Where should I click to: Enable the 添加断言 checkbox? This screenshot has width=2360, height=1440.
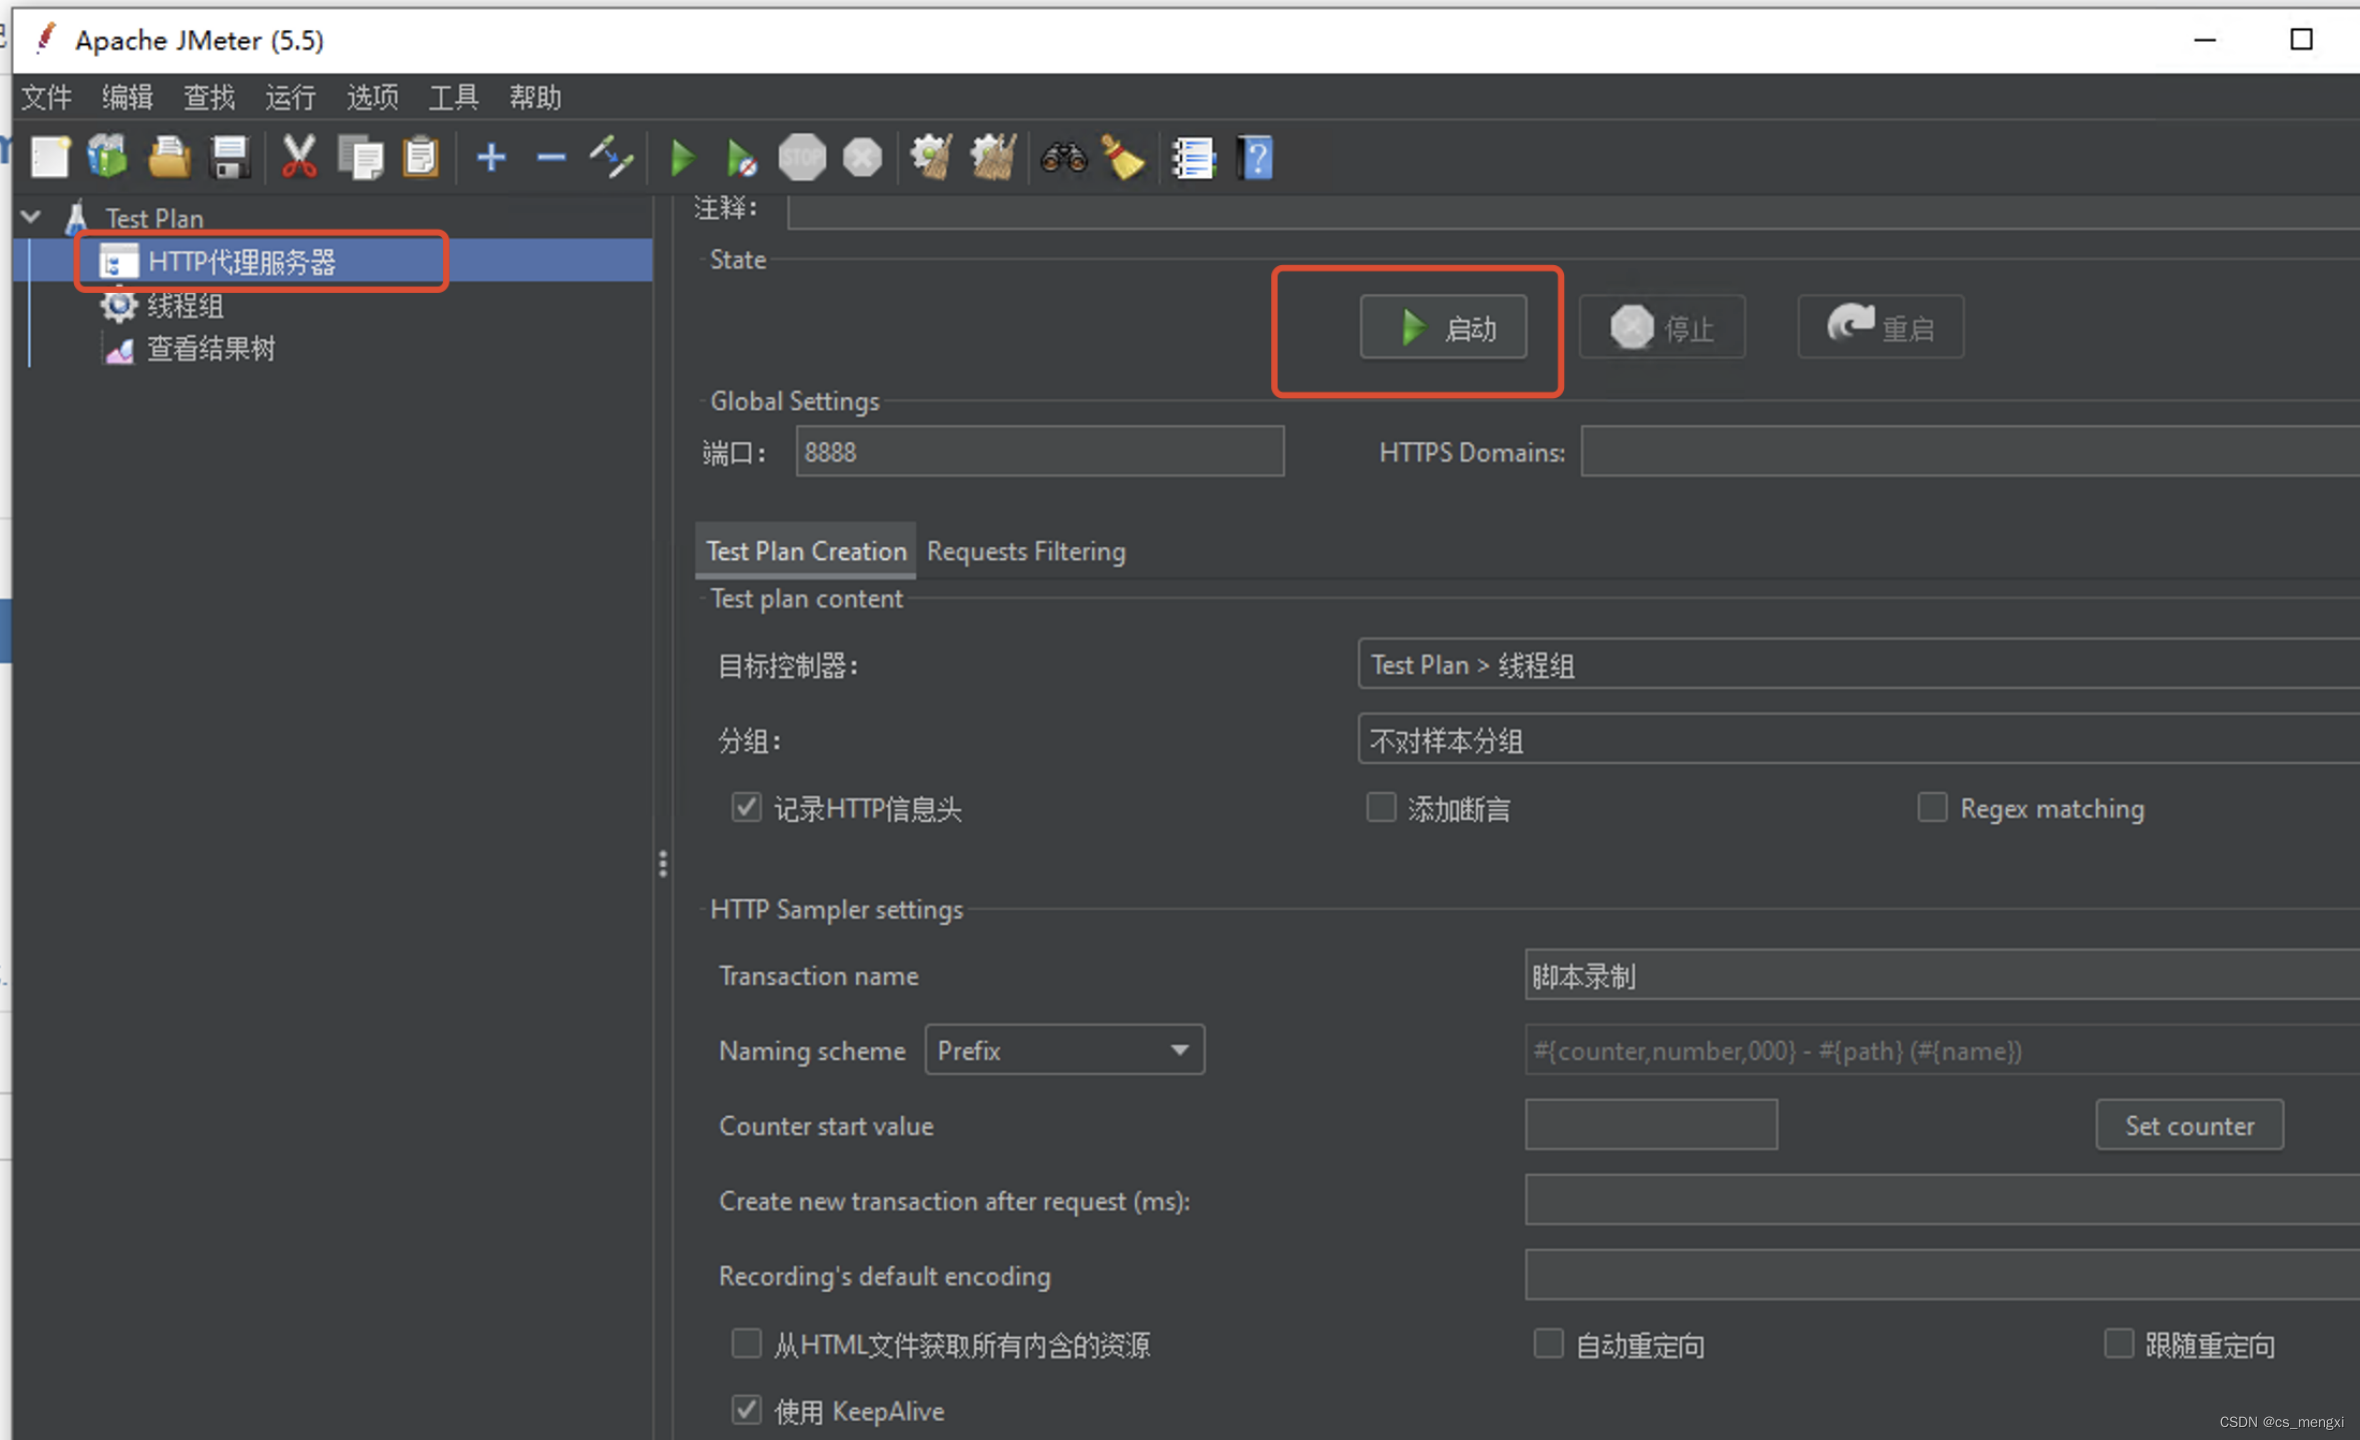click(x=1381, y=807)
